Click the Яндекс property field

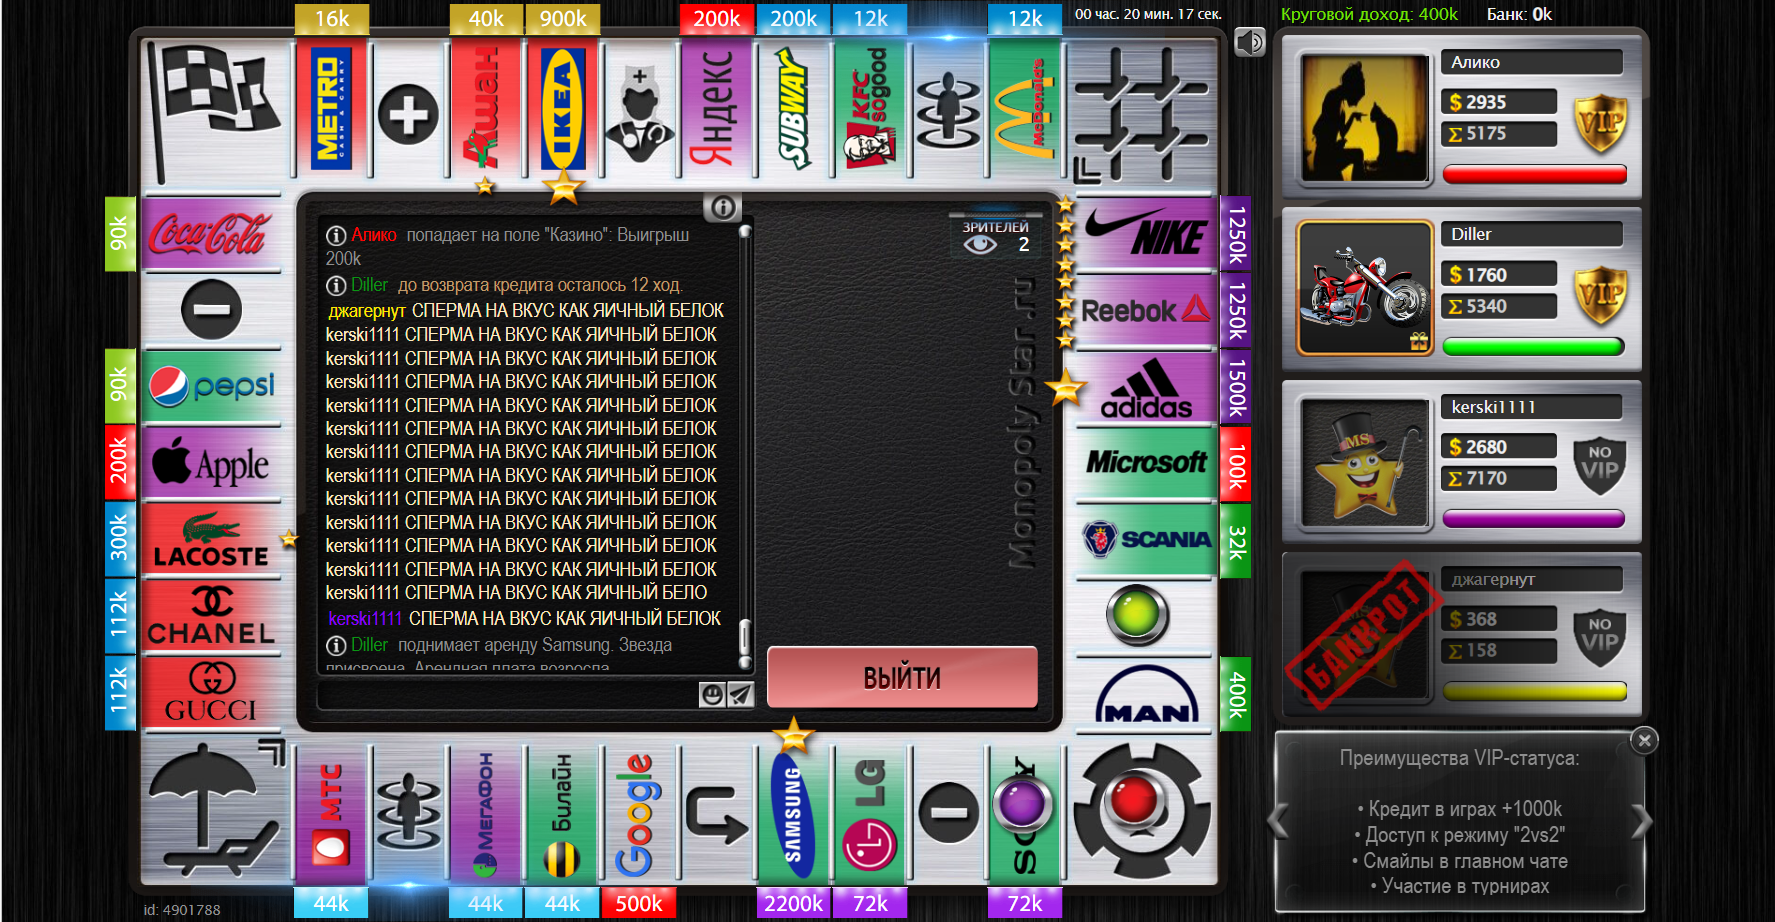(x=717, y=109)
